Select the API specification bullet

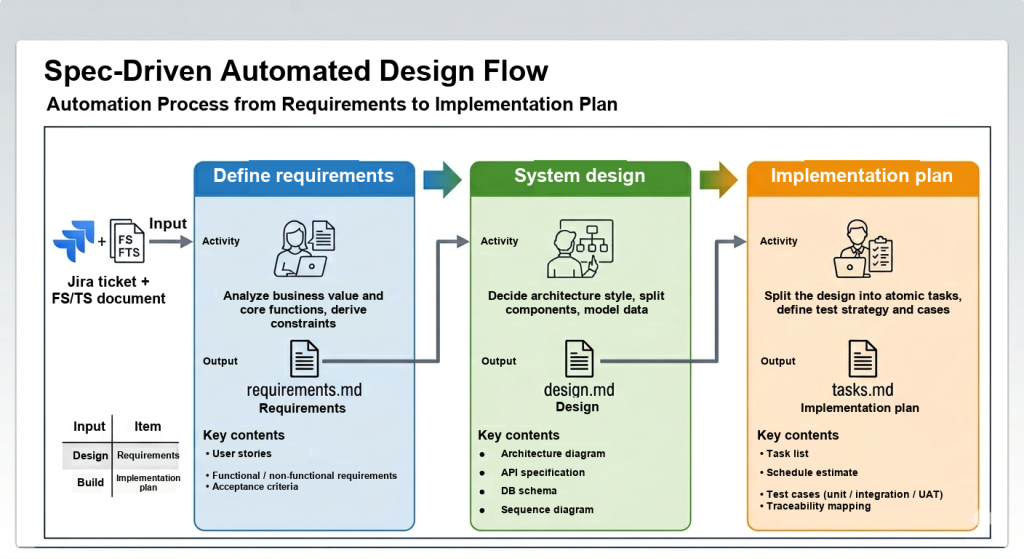532,472
